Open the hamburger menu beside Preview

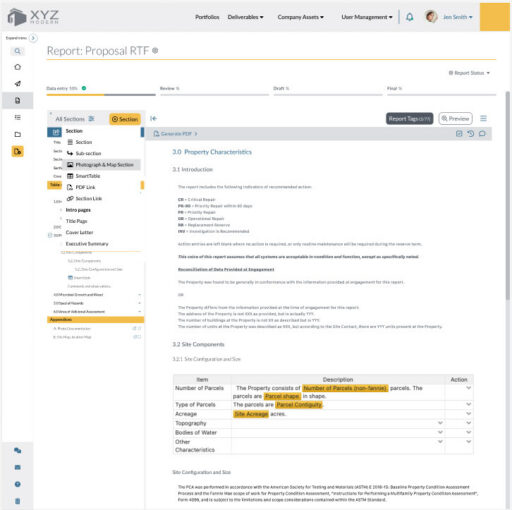pyautogui.click(x=483, y=118)
